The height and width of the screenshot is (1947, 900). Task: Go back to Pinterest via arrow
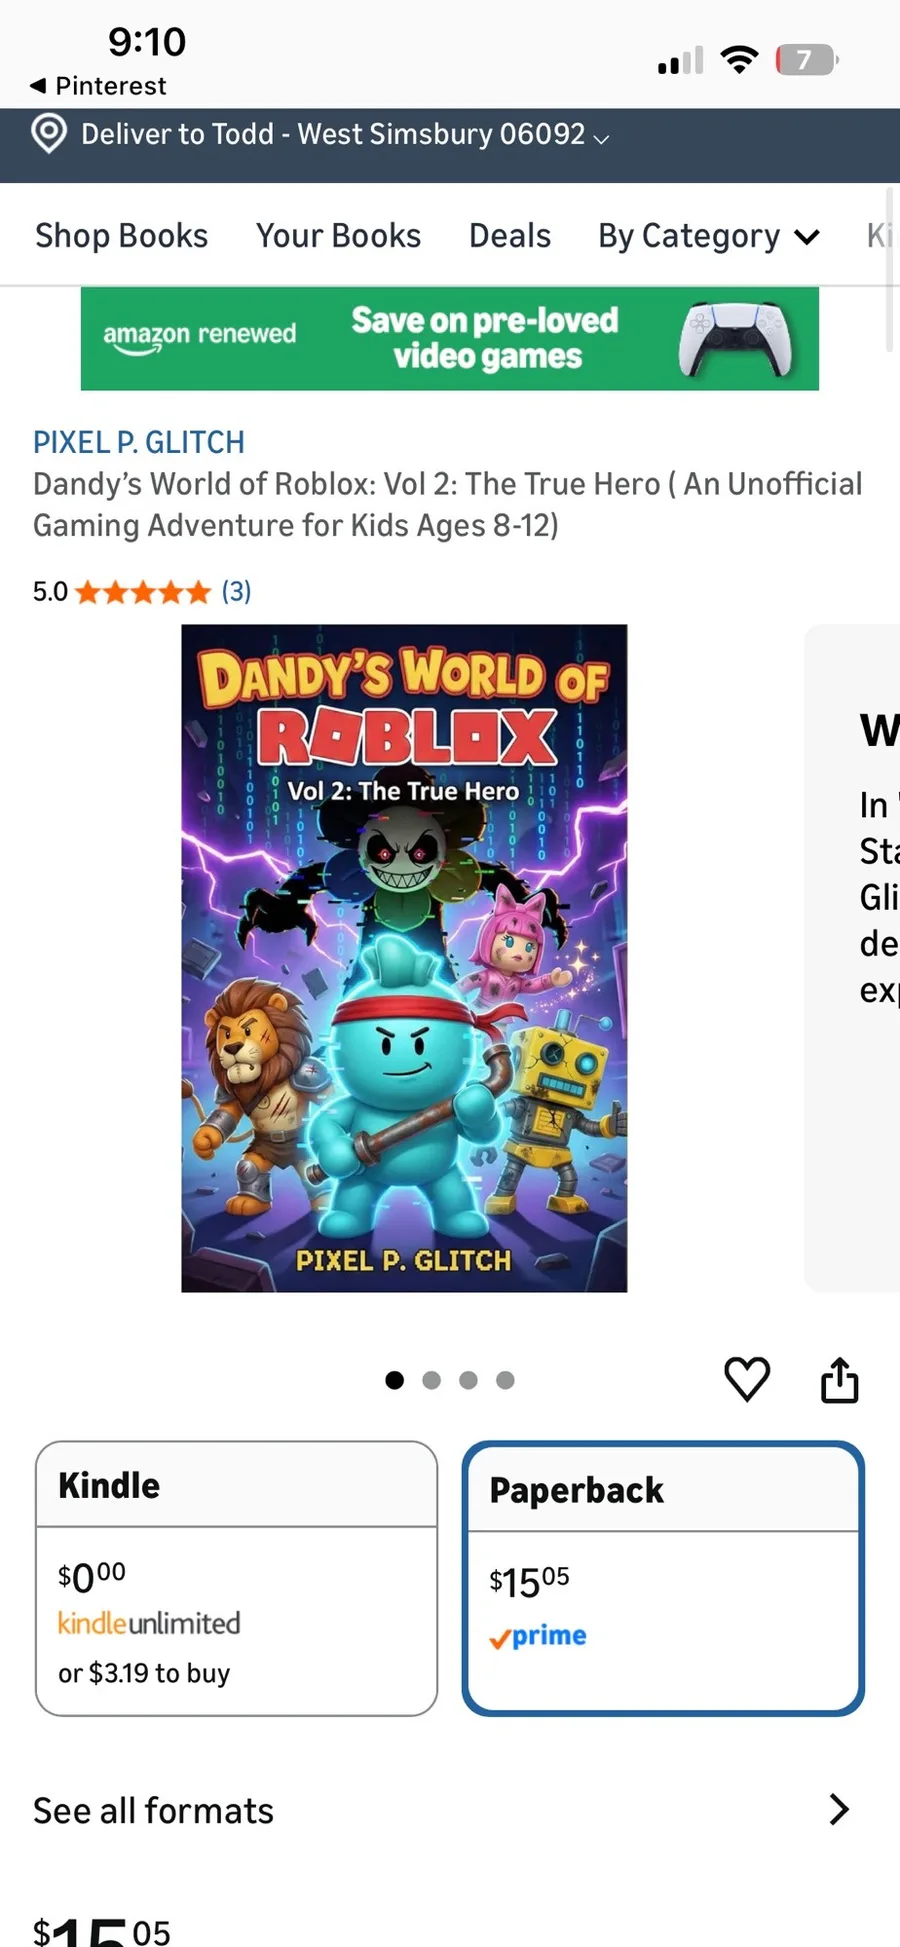point(38,85)
